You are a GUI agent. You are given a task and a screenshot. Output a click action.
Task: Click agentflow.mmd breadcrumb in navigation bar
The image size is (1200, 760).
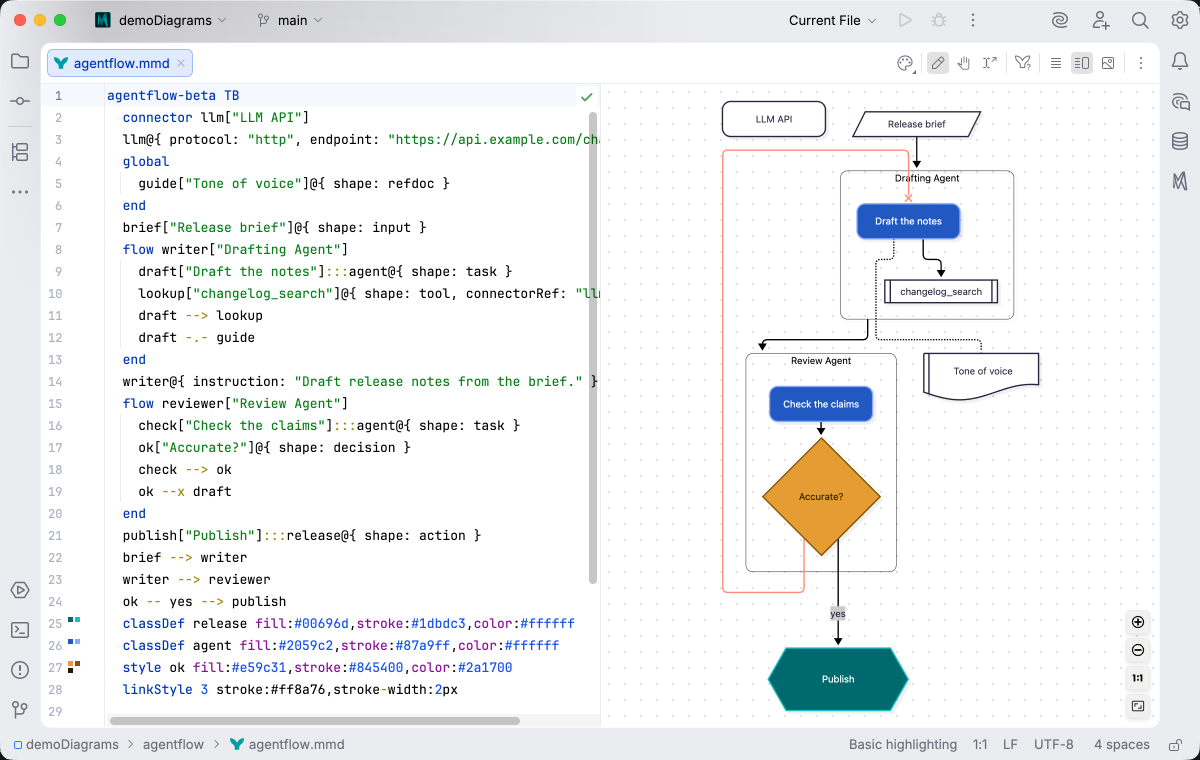point(287,744)
